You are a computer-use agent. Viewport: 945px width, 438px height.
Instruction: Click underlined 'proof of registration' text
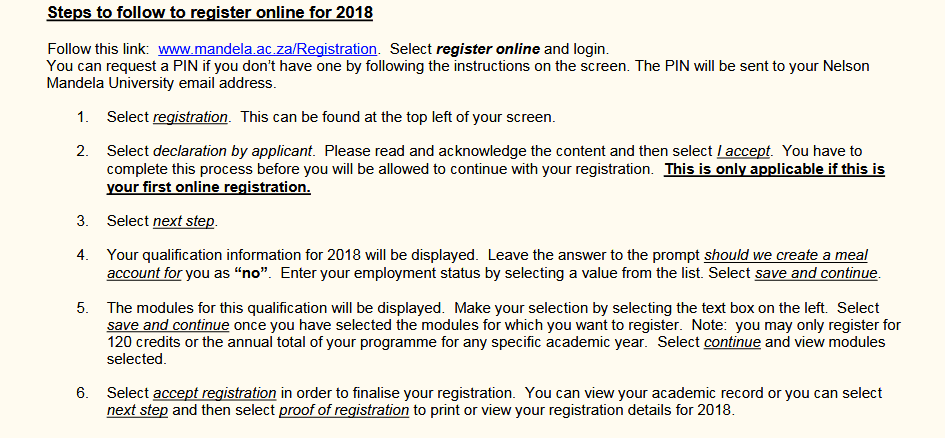click(x=343, y=410)
